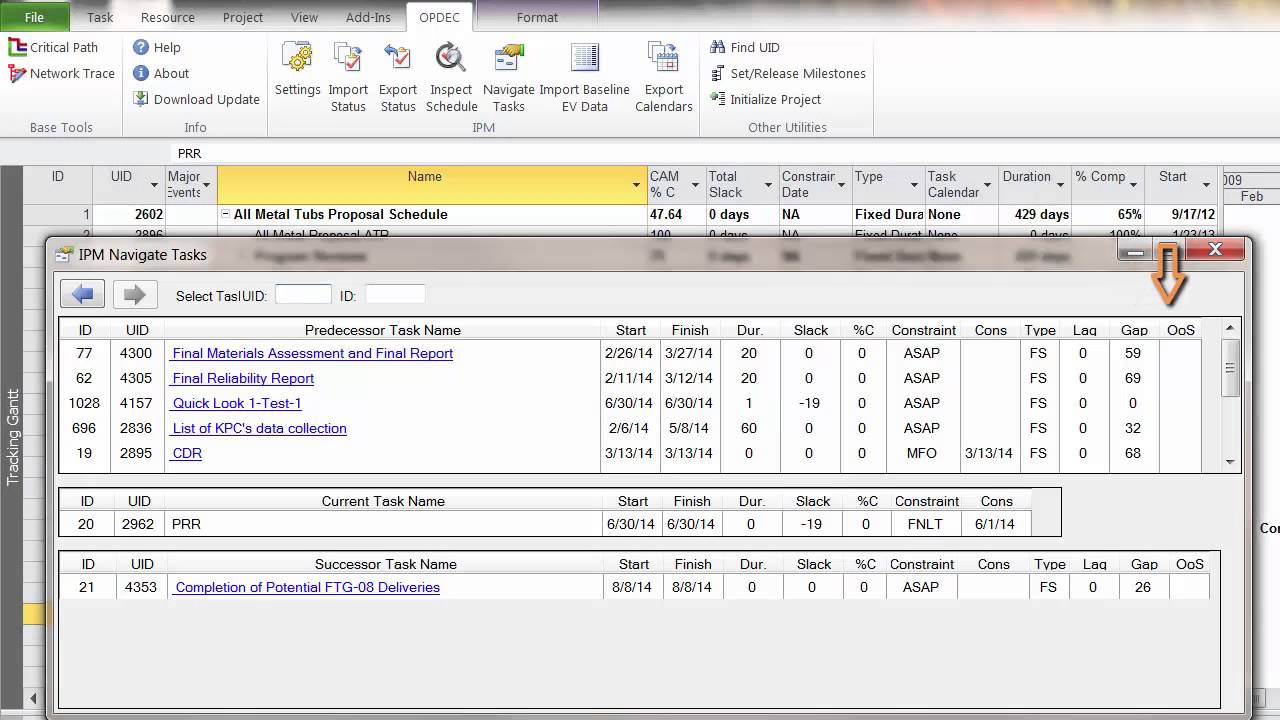
Task: Click the predecessor list scroll down arrow
Action: pos(1232,461)
